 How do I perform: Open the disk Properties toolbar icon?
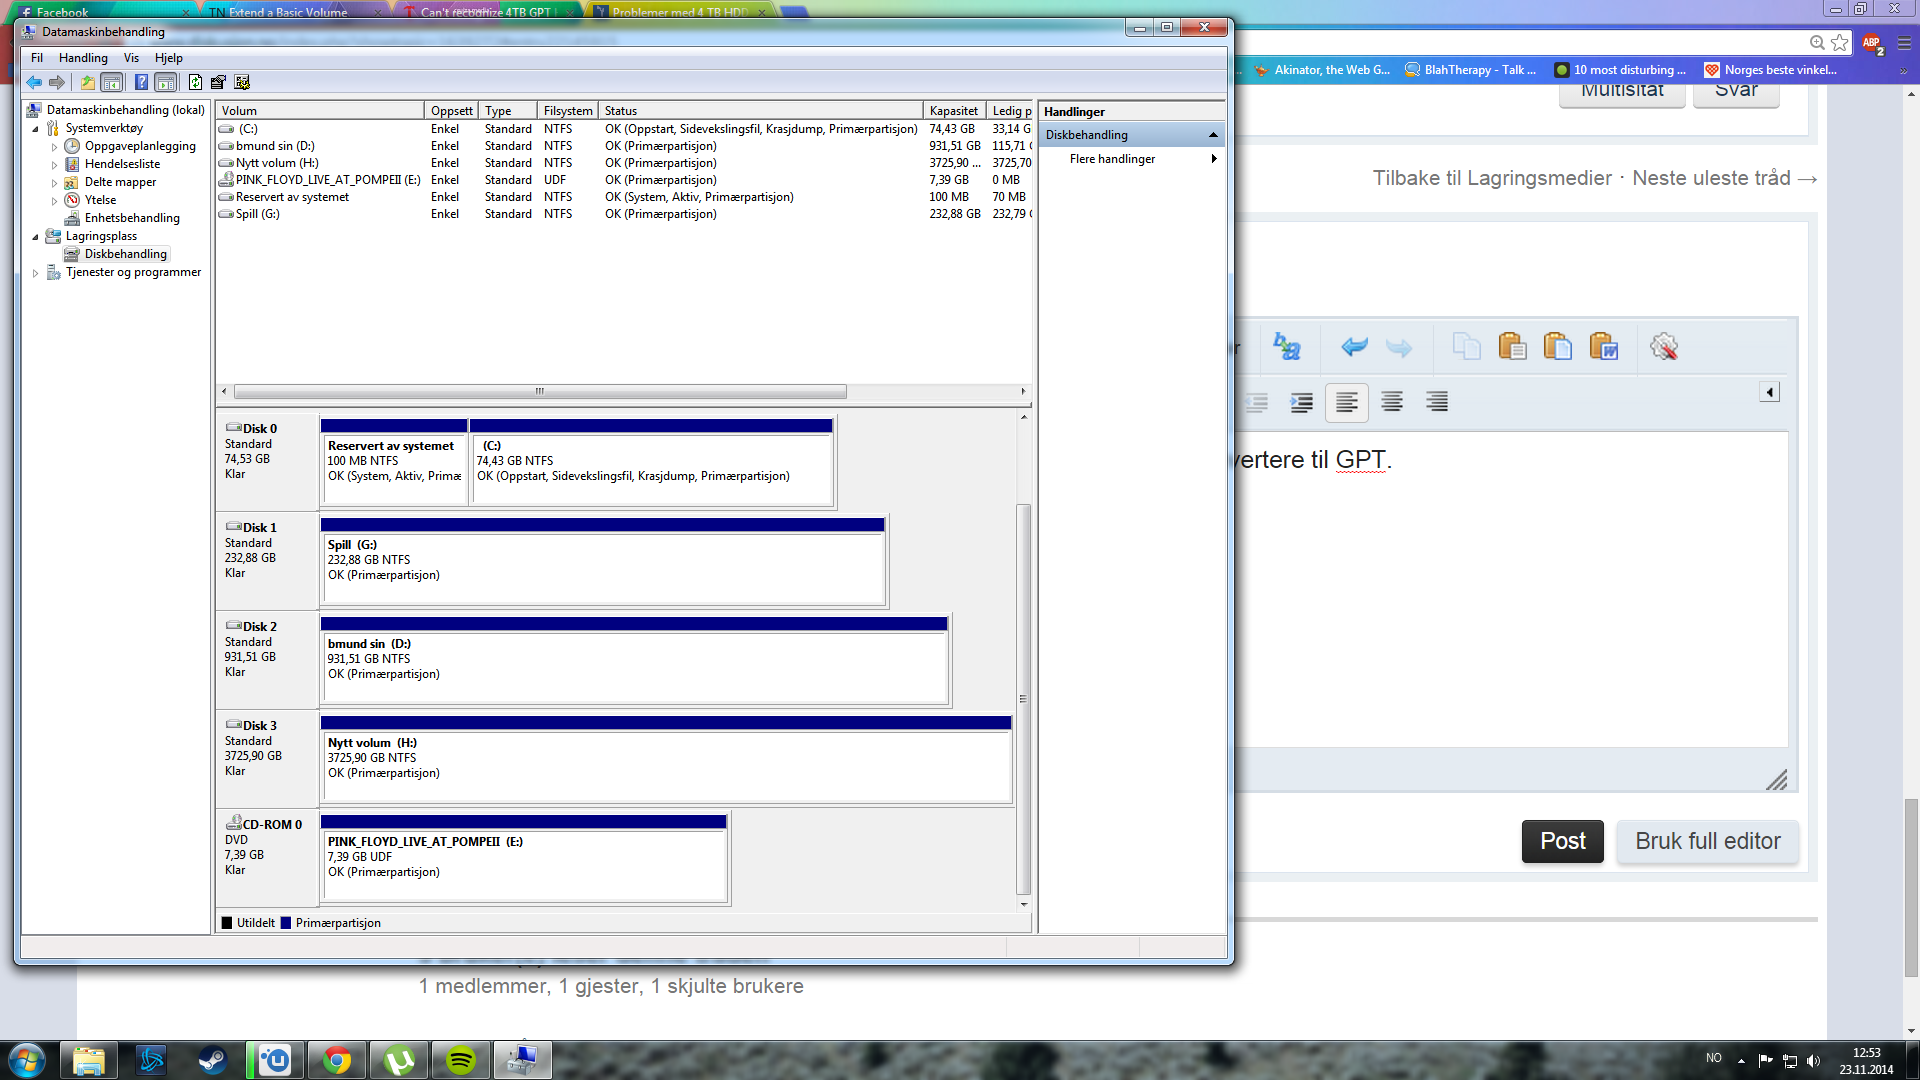(218, 82)
